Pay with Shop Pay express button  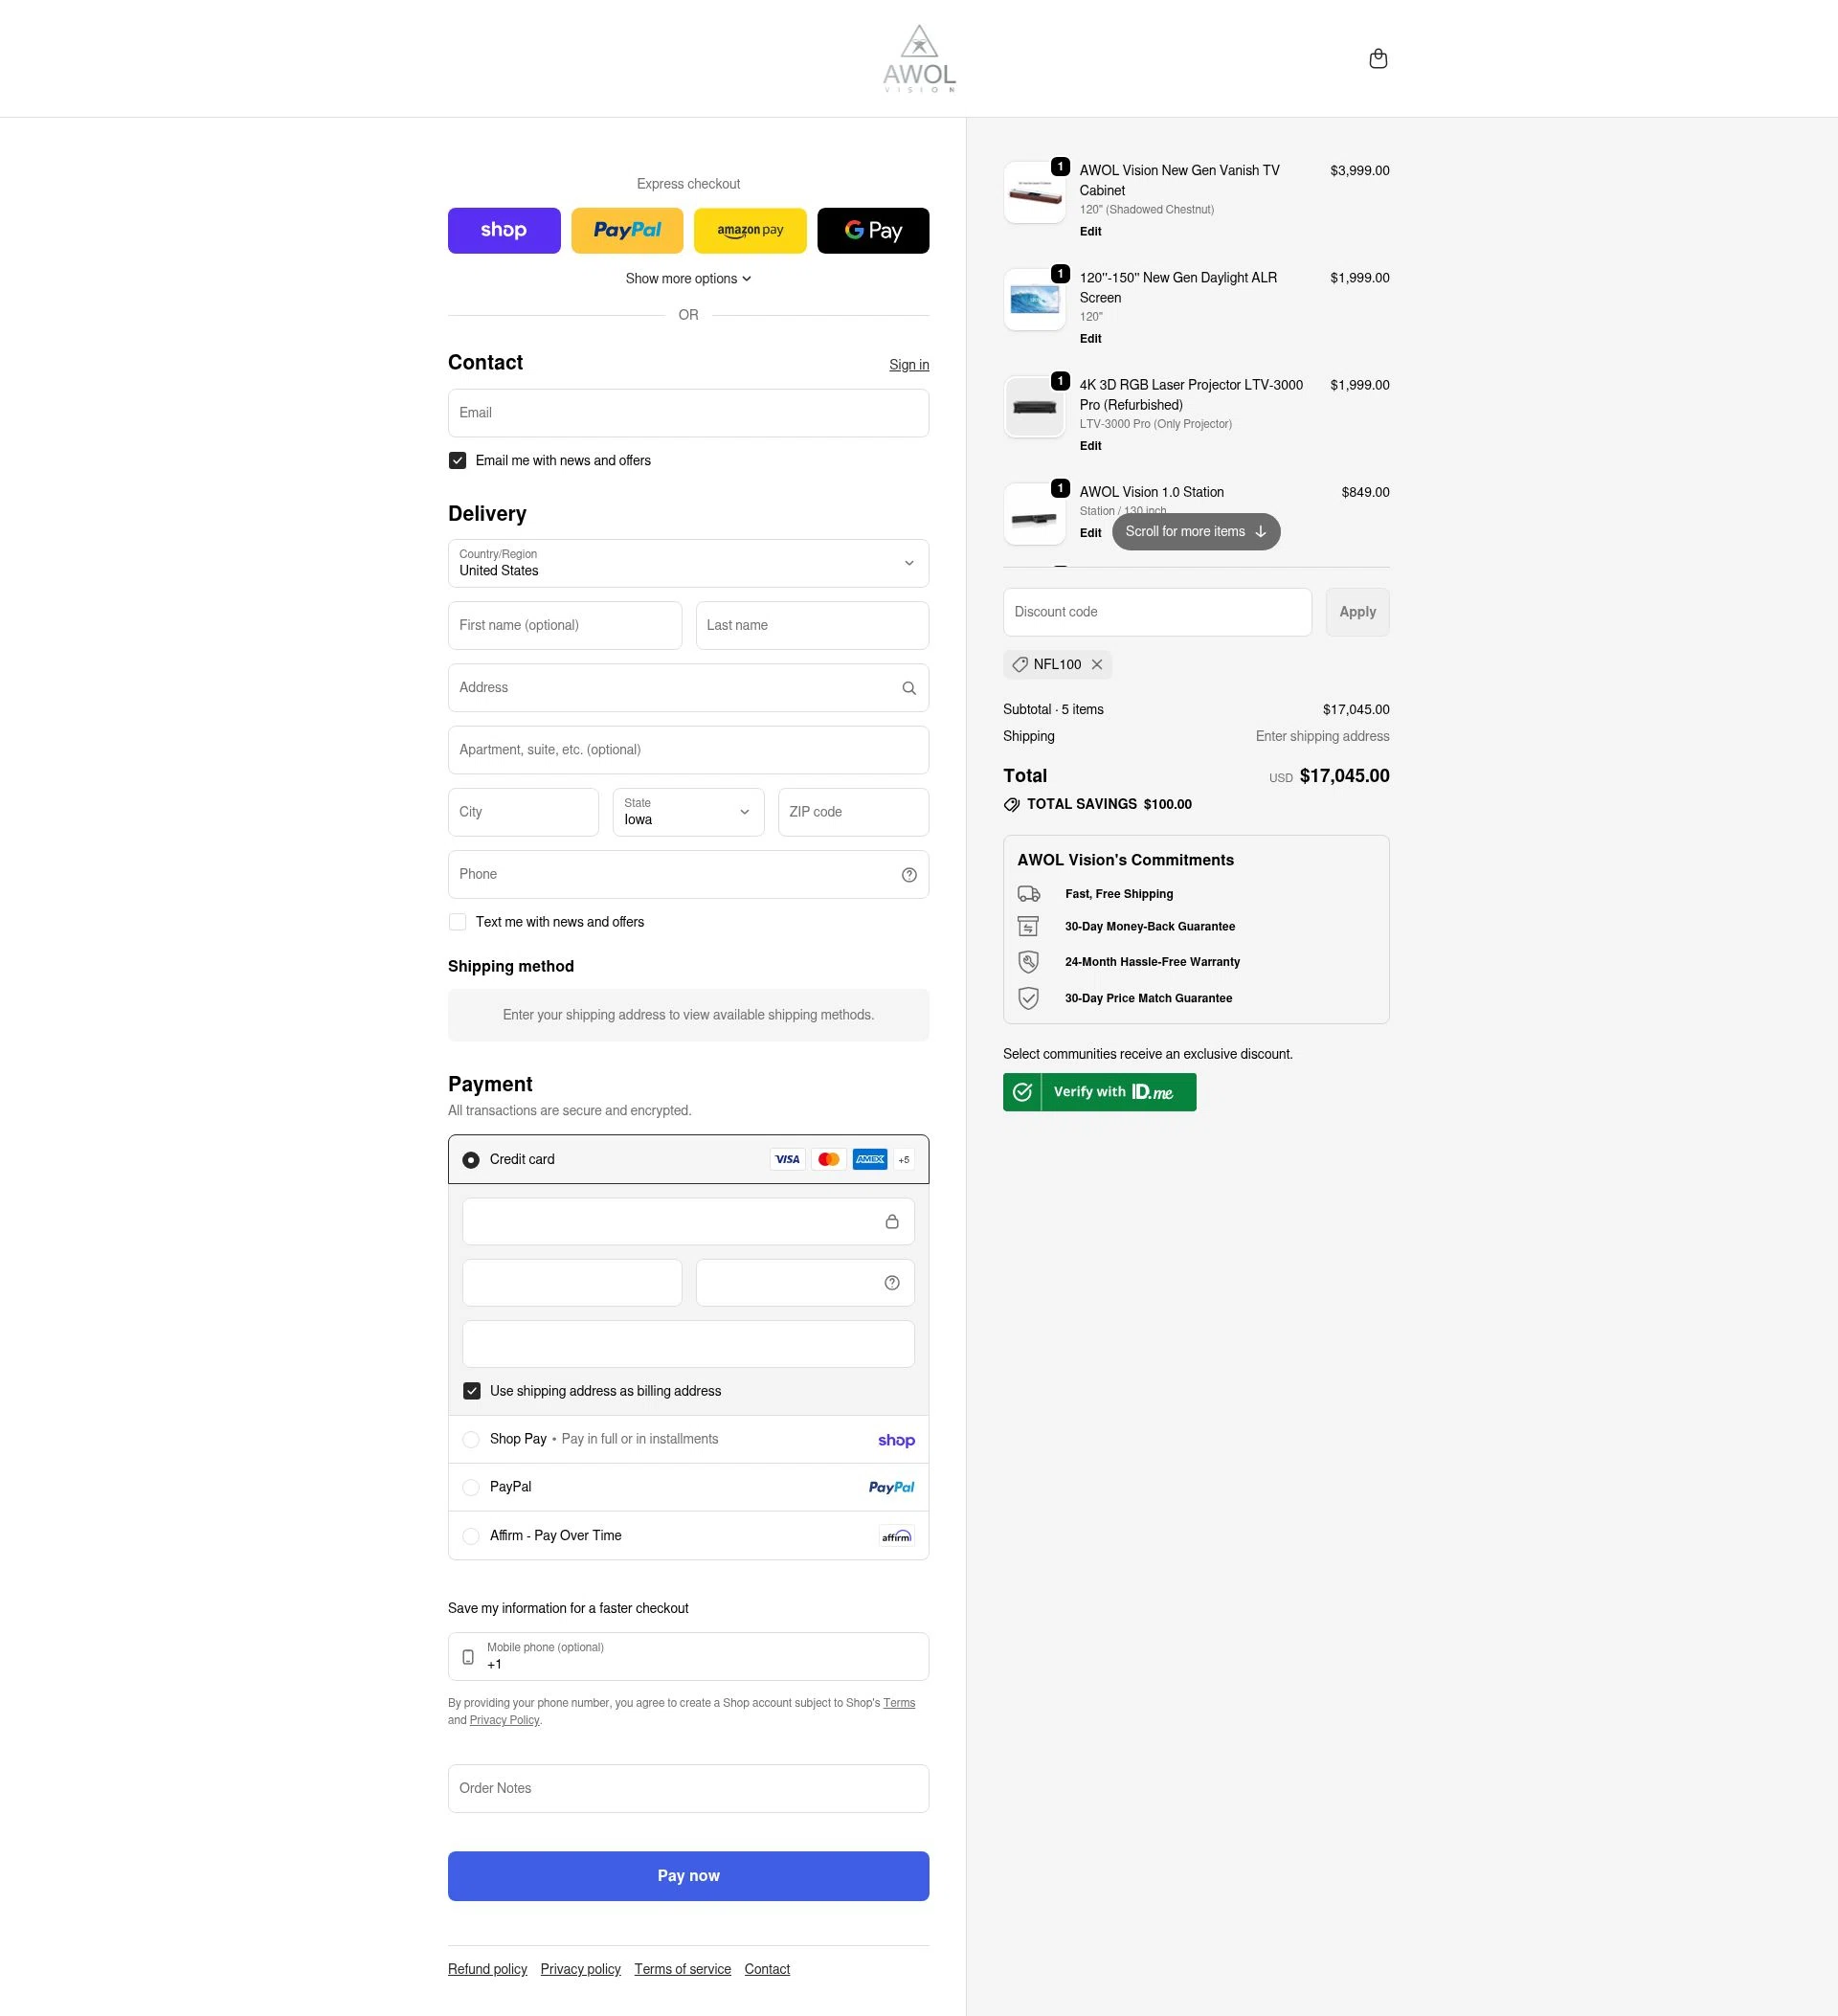coord(504,231)
